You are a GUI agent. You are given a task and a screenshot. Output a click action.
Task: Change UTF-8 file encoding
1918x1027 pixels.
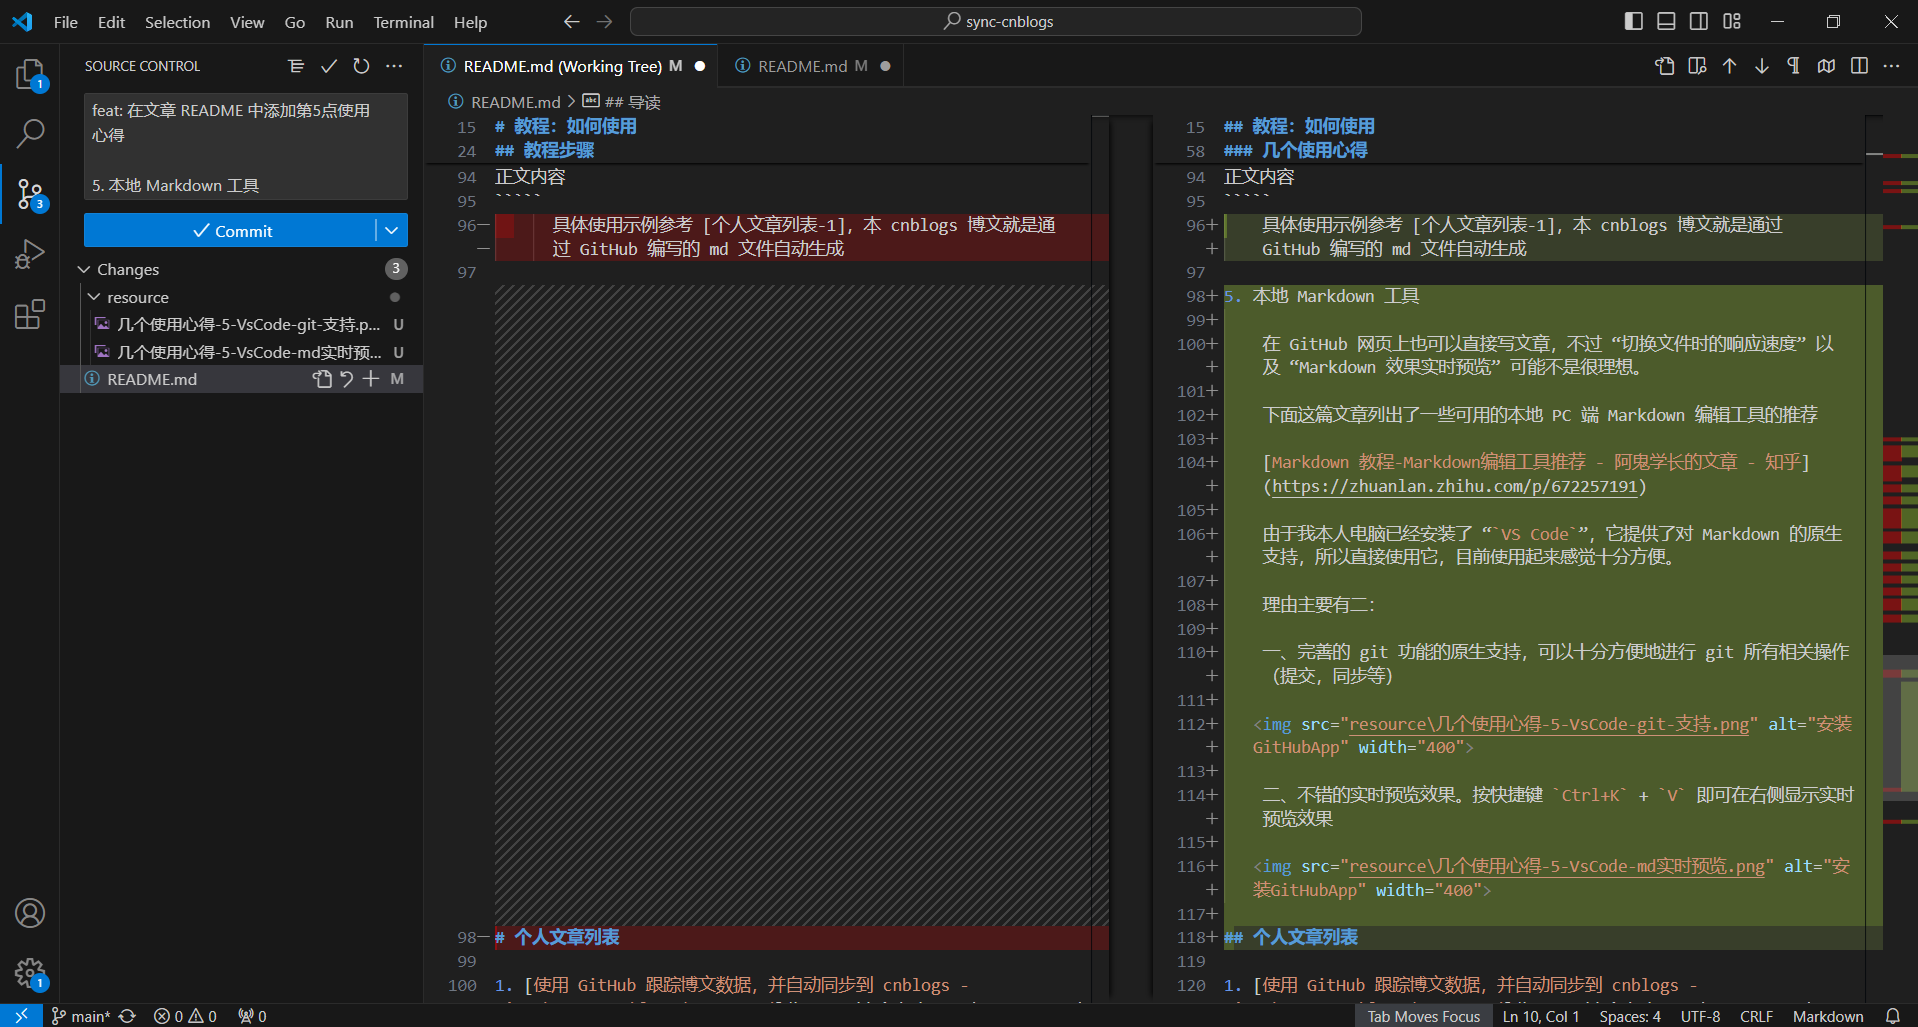click(x=1700, y=1016)
